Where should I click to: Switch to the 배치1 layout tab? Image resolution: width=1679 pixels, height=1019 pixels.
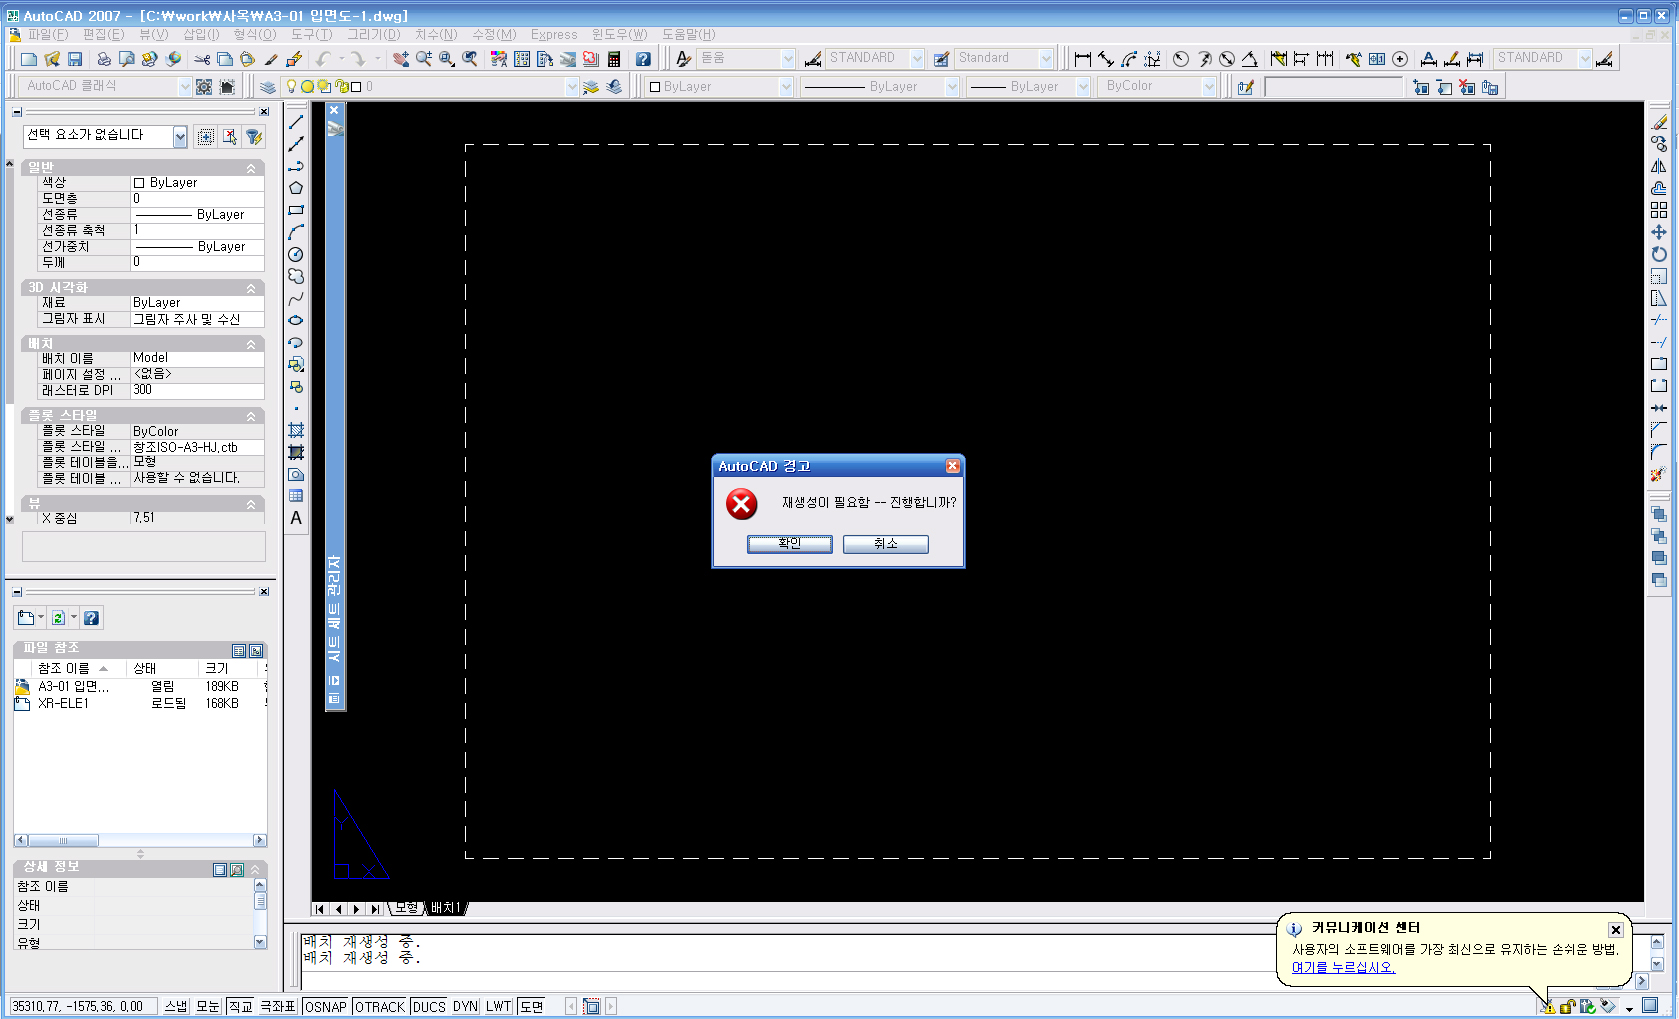tap(445, 908)
